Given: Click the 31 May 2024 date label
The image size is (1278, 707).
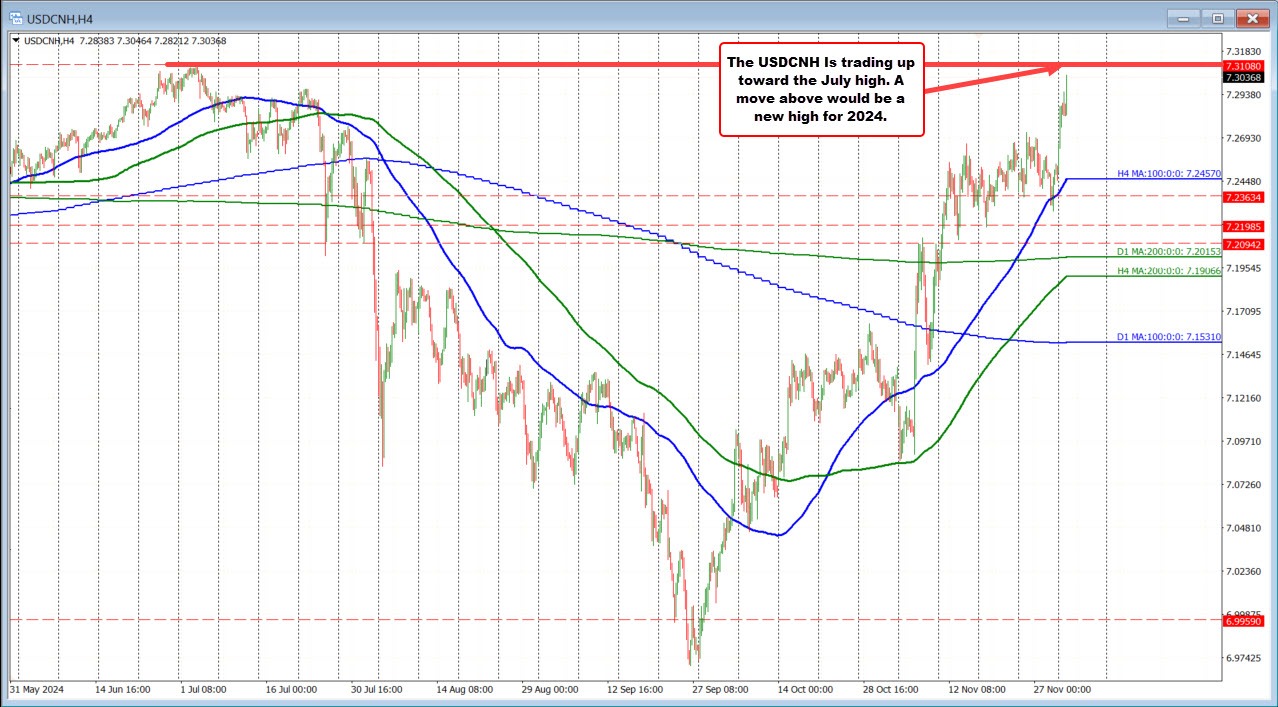Looking at the screenshot, I should click(37, 689).
